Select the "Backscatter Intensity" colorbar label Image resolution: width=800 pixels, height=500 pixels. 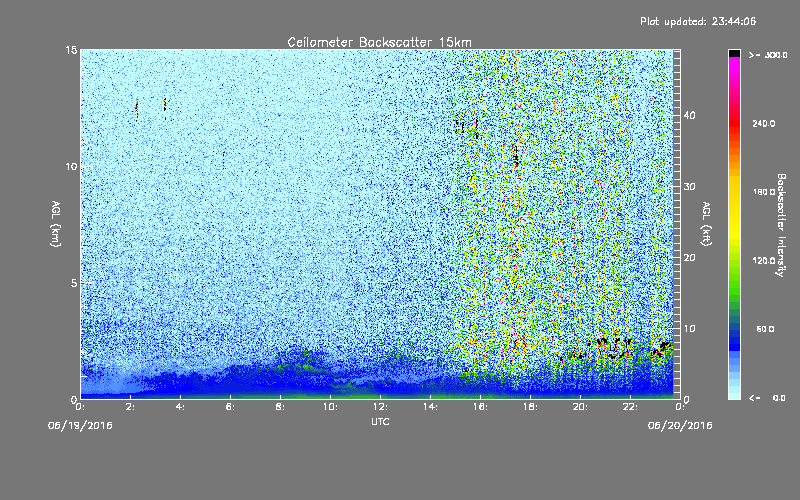click(x=781, y=225)
